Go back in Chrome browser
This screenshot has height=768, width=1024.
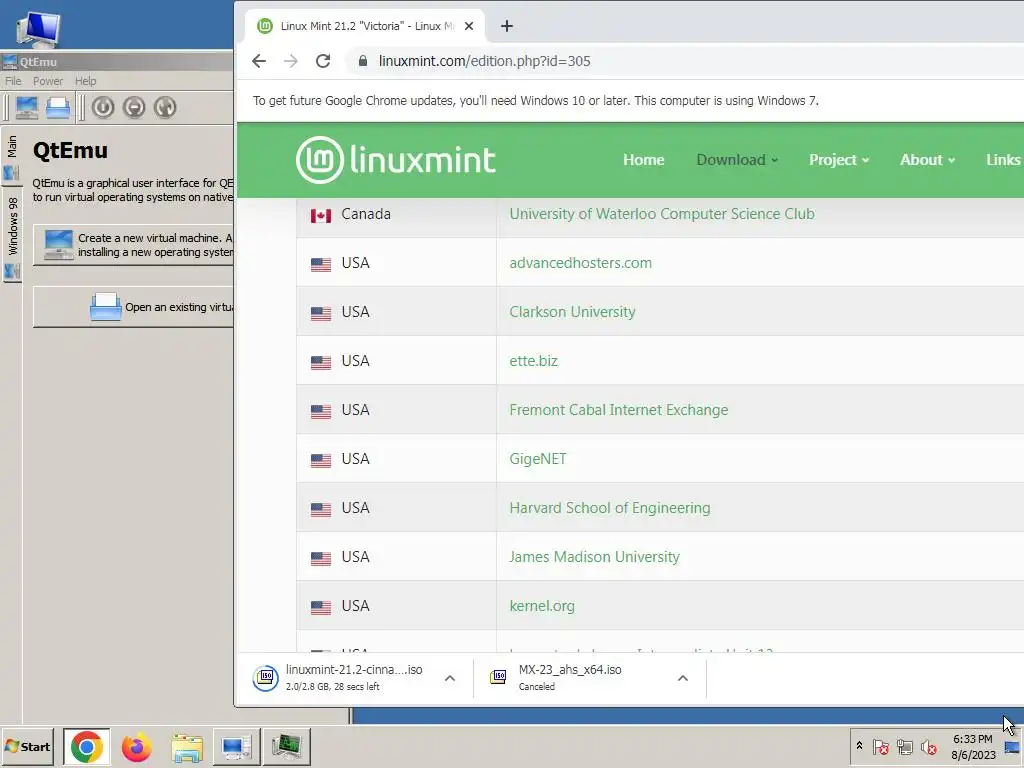click(x=259, y=61)
